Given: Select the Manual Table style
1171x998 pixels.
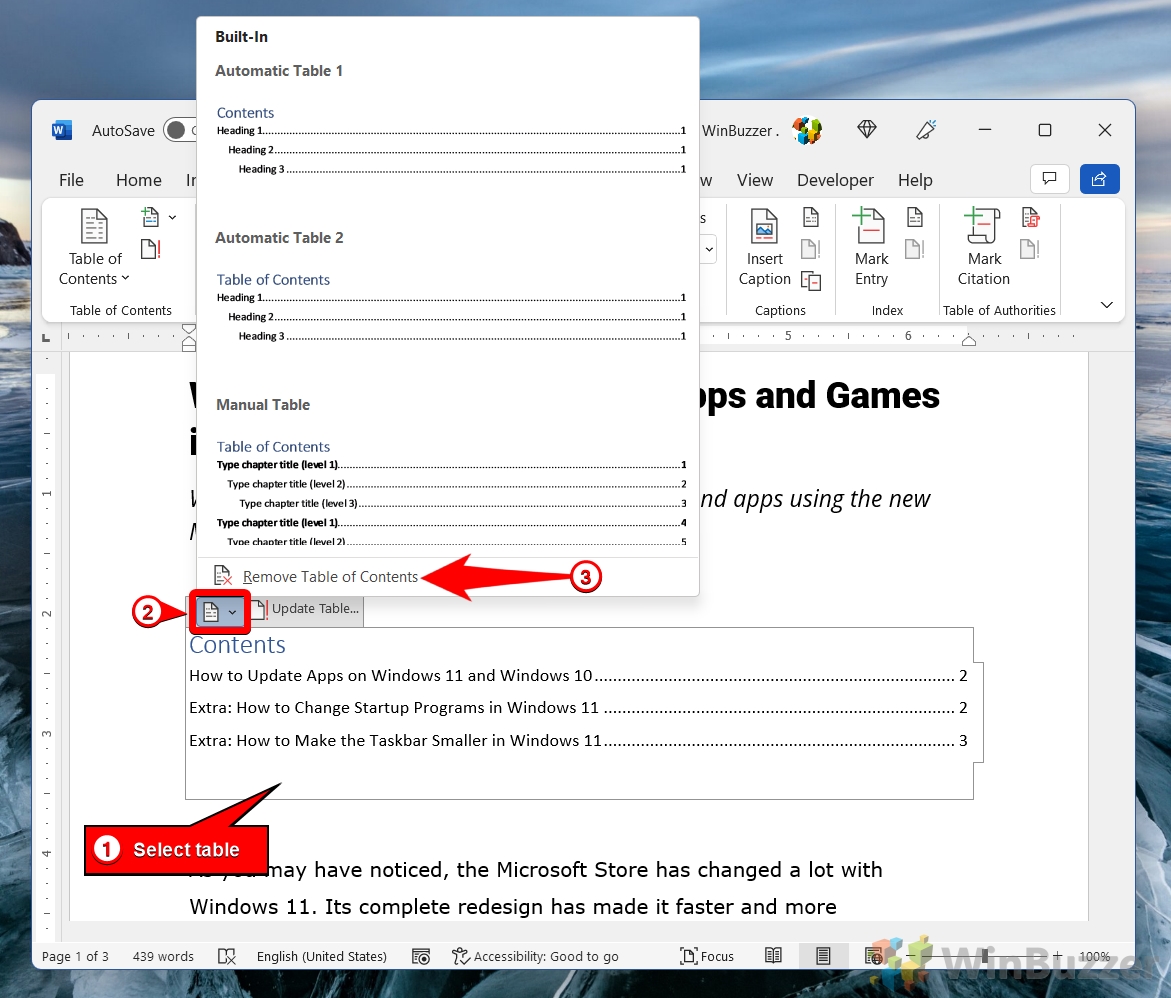Looking at the screenshot, I should [450, 471].
